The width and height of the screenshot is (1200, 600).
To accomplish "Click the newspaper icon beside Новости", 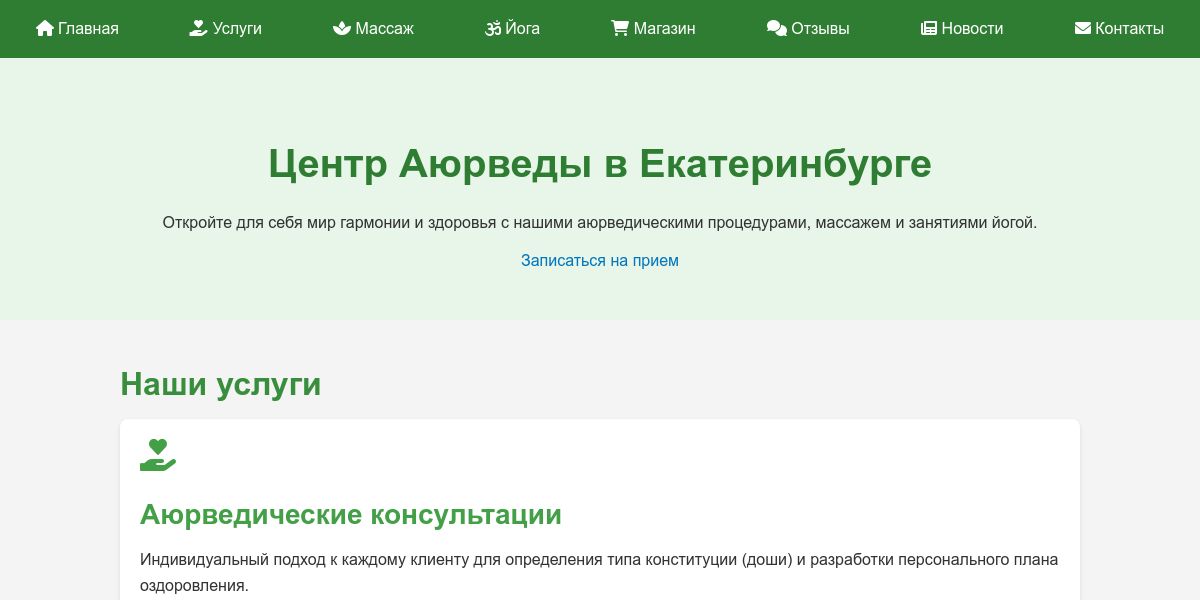I will click(x=929, y=29).
